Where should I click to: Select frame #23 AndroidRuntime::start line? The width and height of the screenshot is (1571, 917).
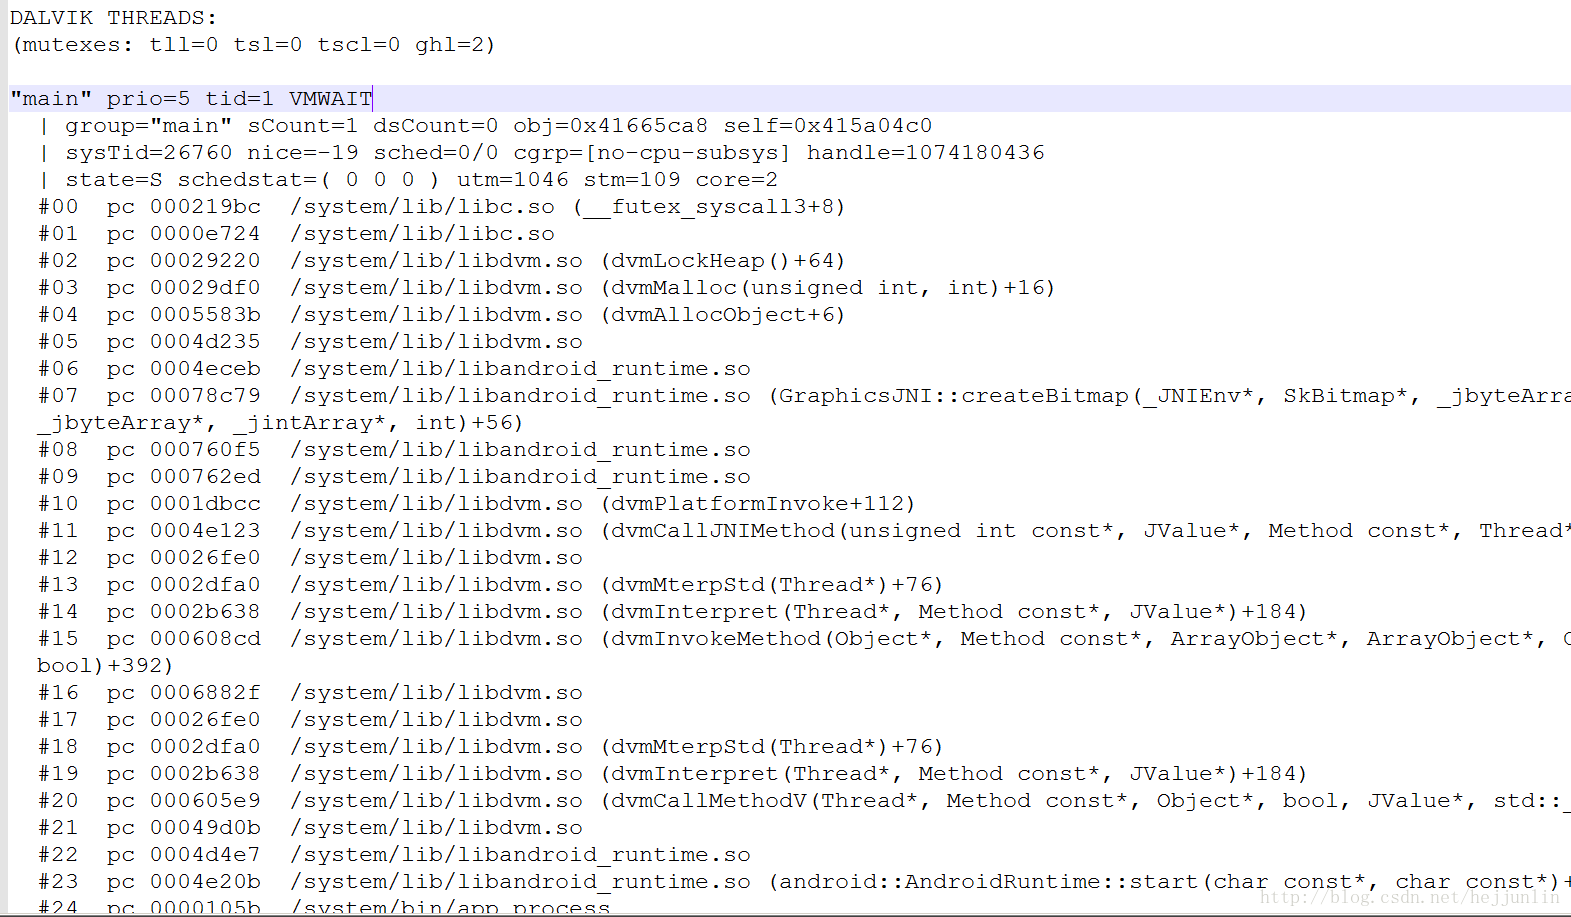(804, 882)
